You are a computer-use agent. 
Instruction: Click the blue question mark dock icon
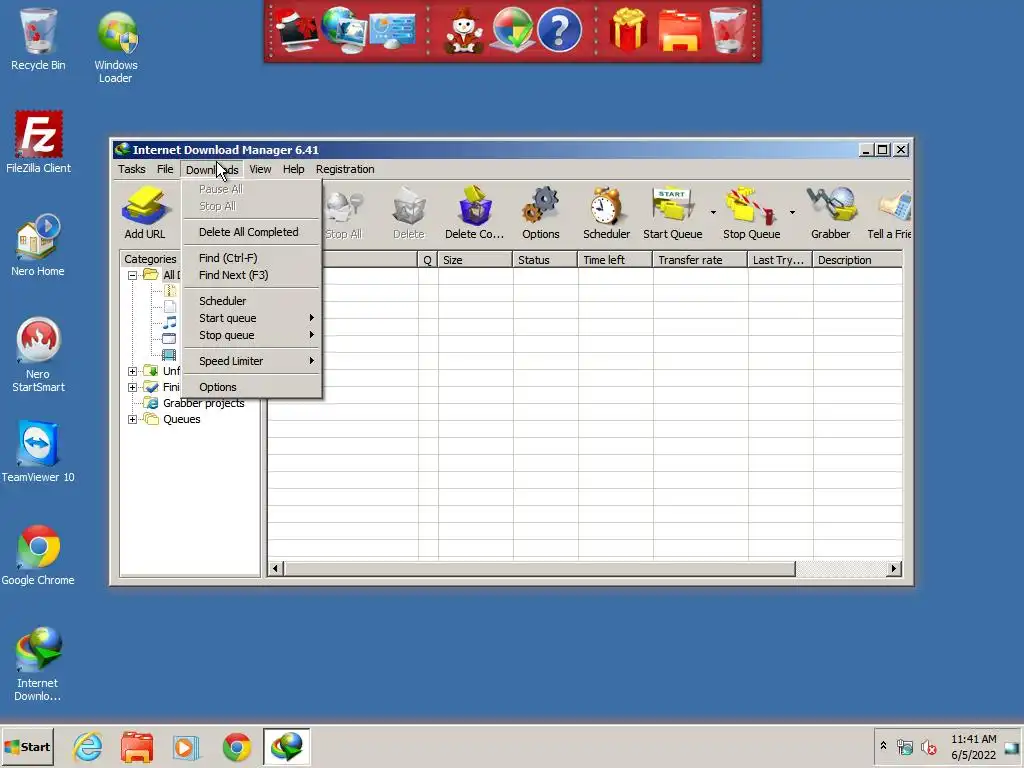click(x=559, y=30)
